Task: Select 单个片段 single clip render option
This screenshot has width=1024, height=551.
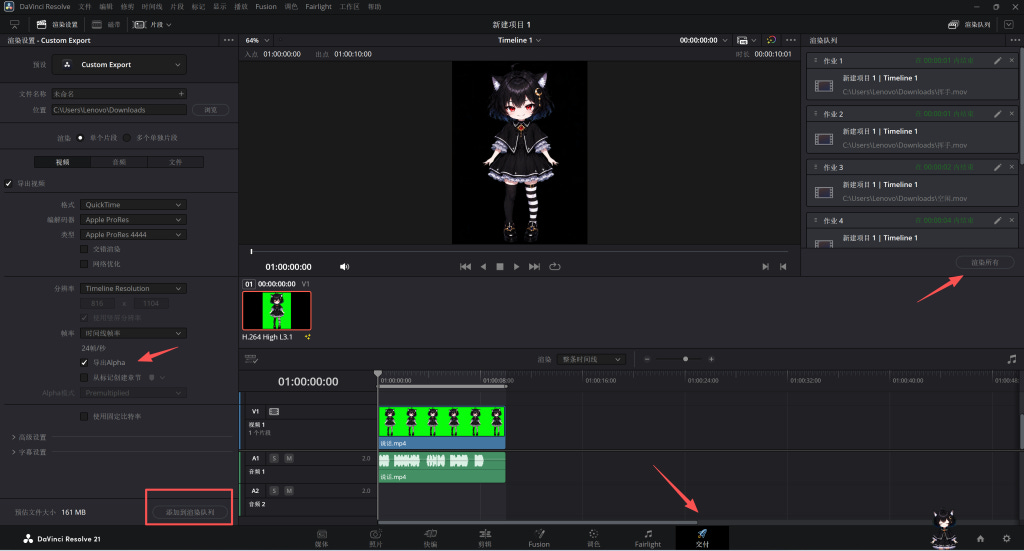Action: point(80,138)
